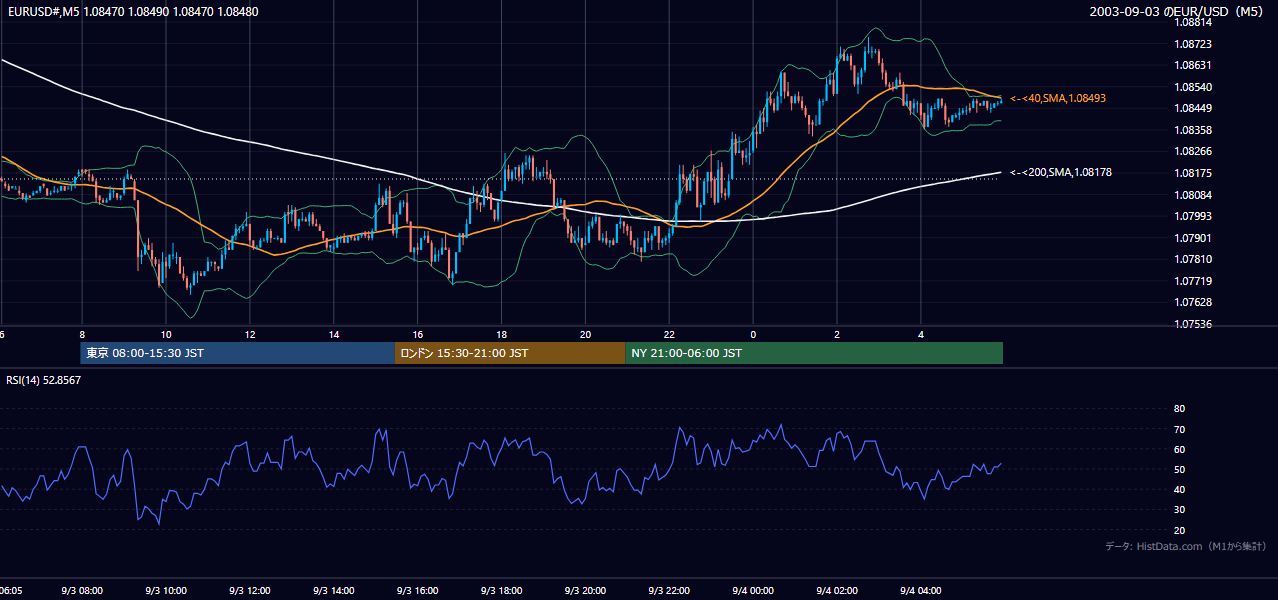This screenshot has width=1278, height=600.
Task: Click price level 1.07536 on the axis
Action: click(x=1193, y=324)
